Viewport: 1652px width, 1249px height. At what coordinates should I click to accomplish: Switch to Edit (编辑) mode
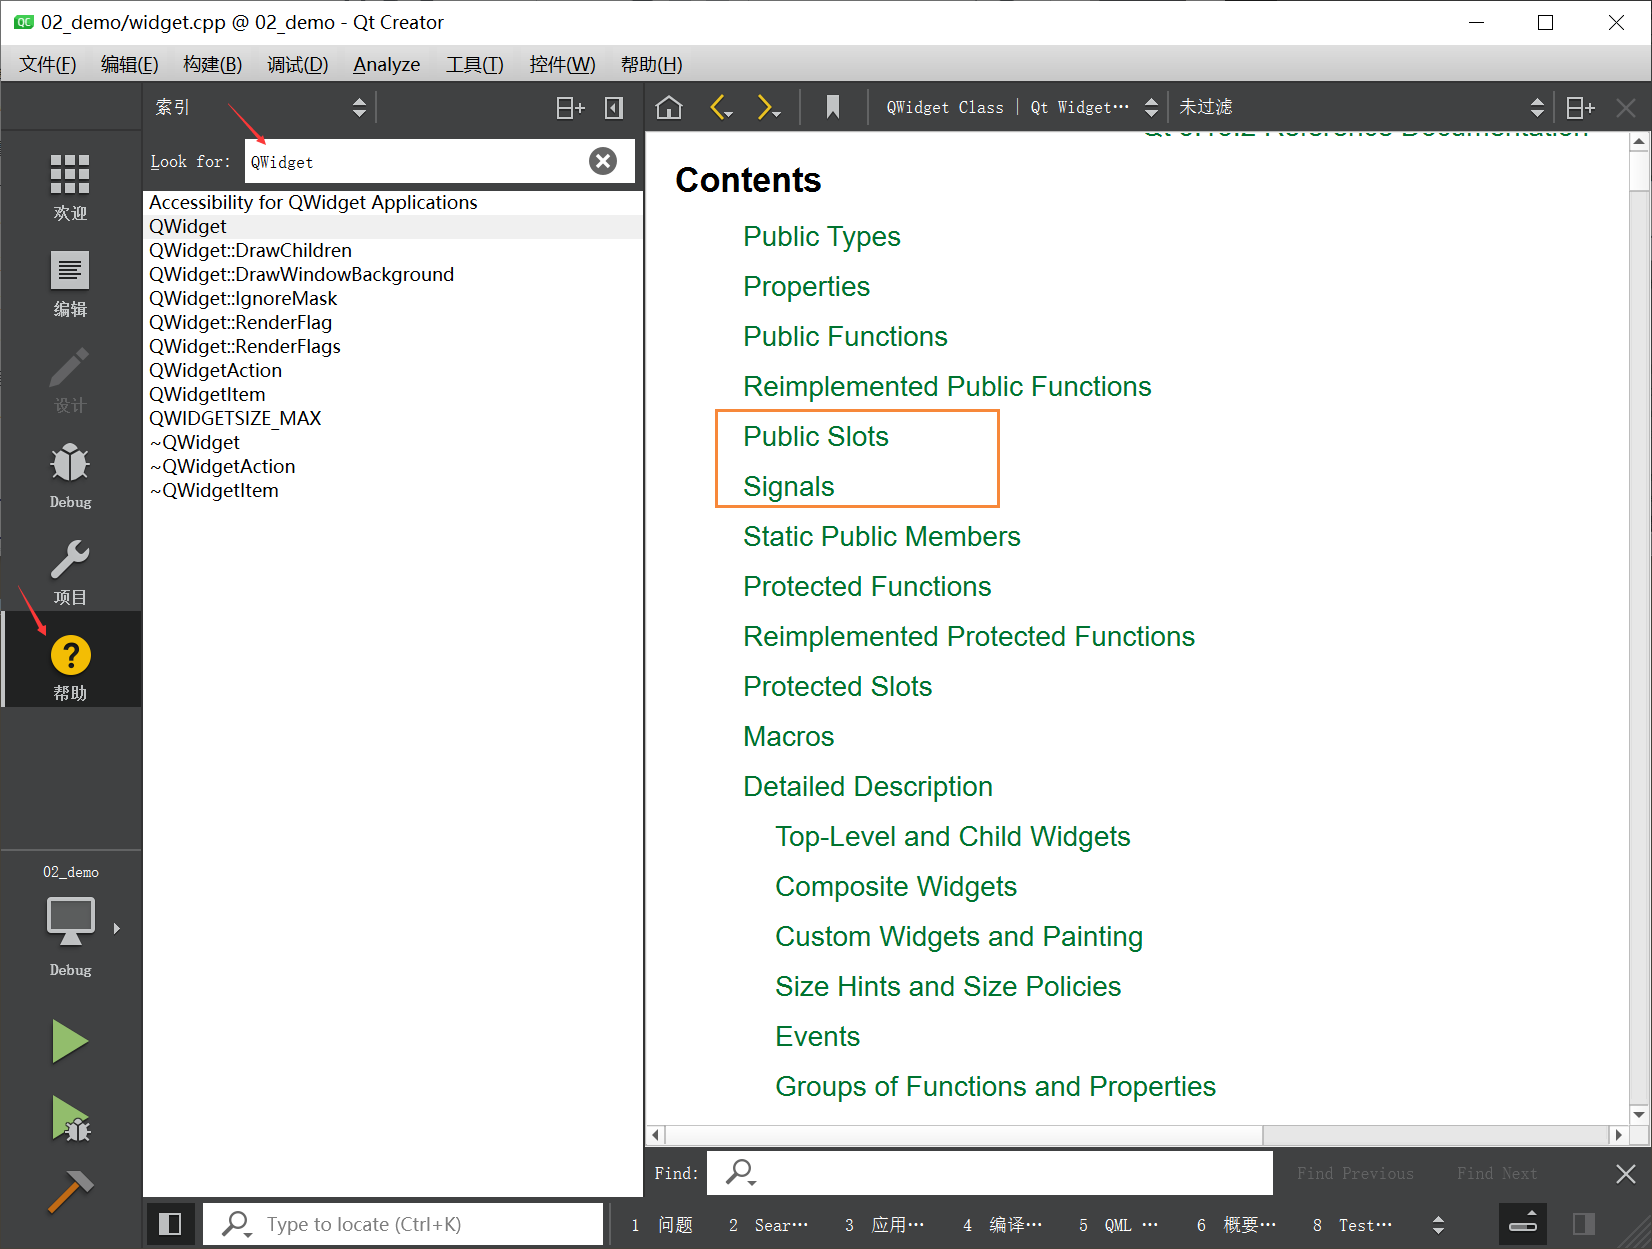pos(70,283)
